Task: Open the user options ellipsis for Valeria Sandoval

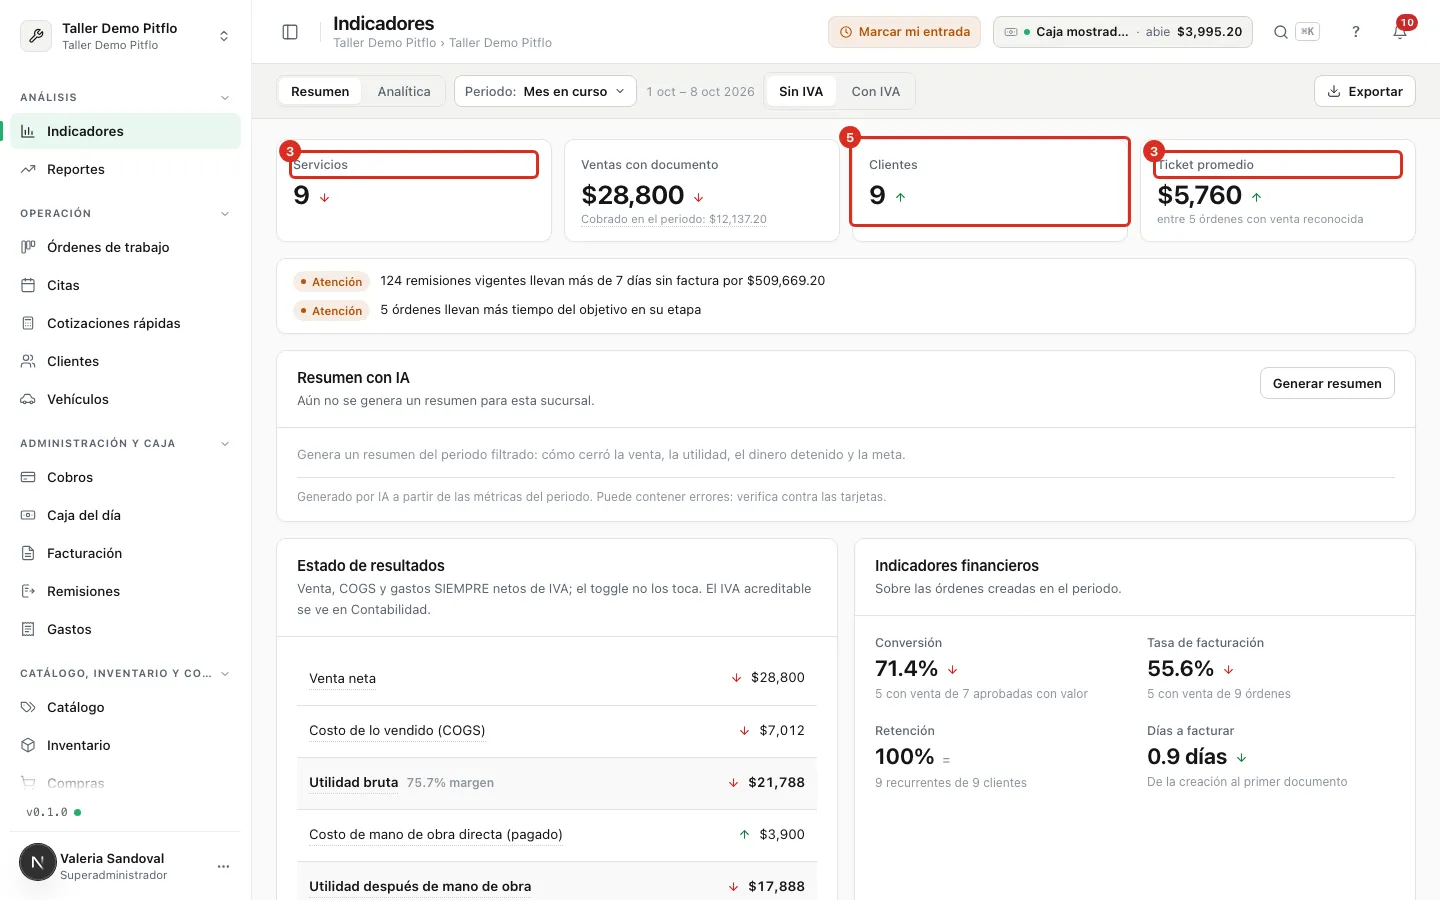Action: (x=223, y=866)
